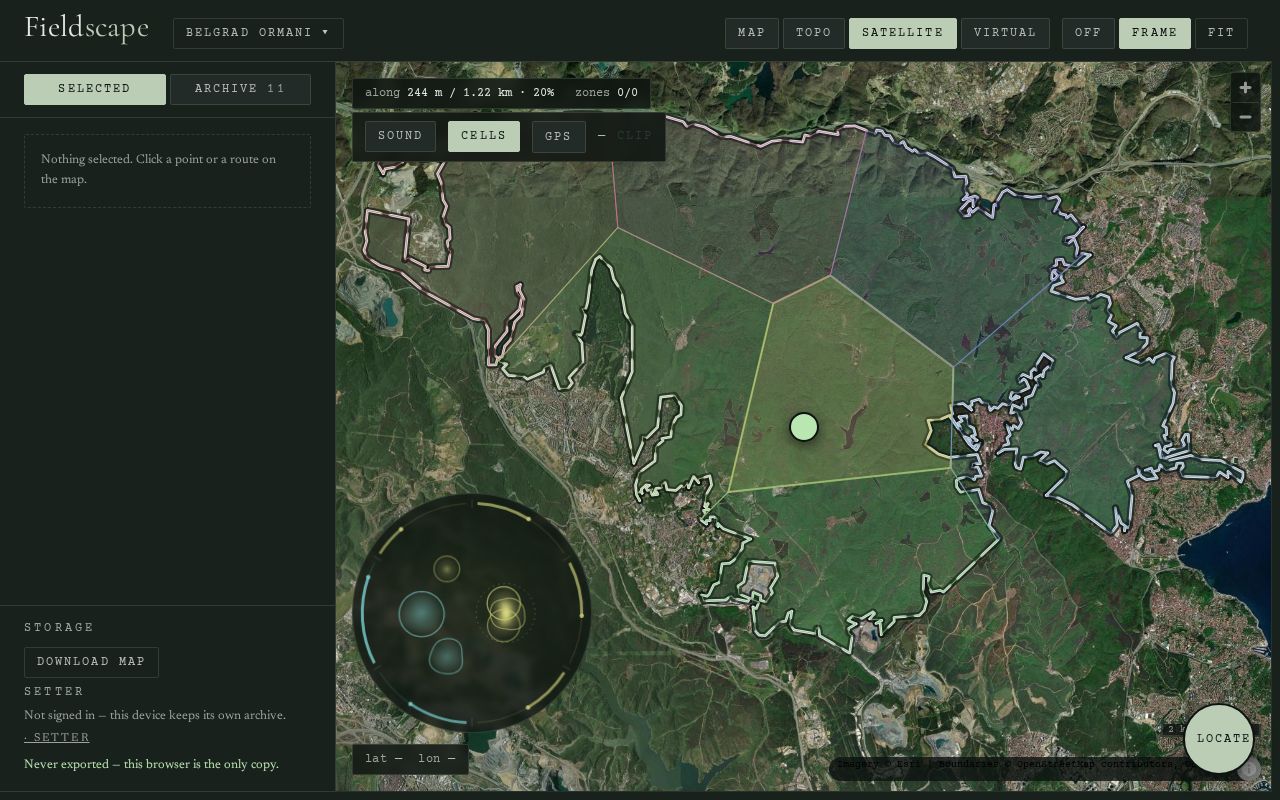Screen dimensions: 1280x800
Task: Click the lower teal blob in the radar
Action: (446, 656)
